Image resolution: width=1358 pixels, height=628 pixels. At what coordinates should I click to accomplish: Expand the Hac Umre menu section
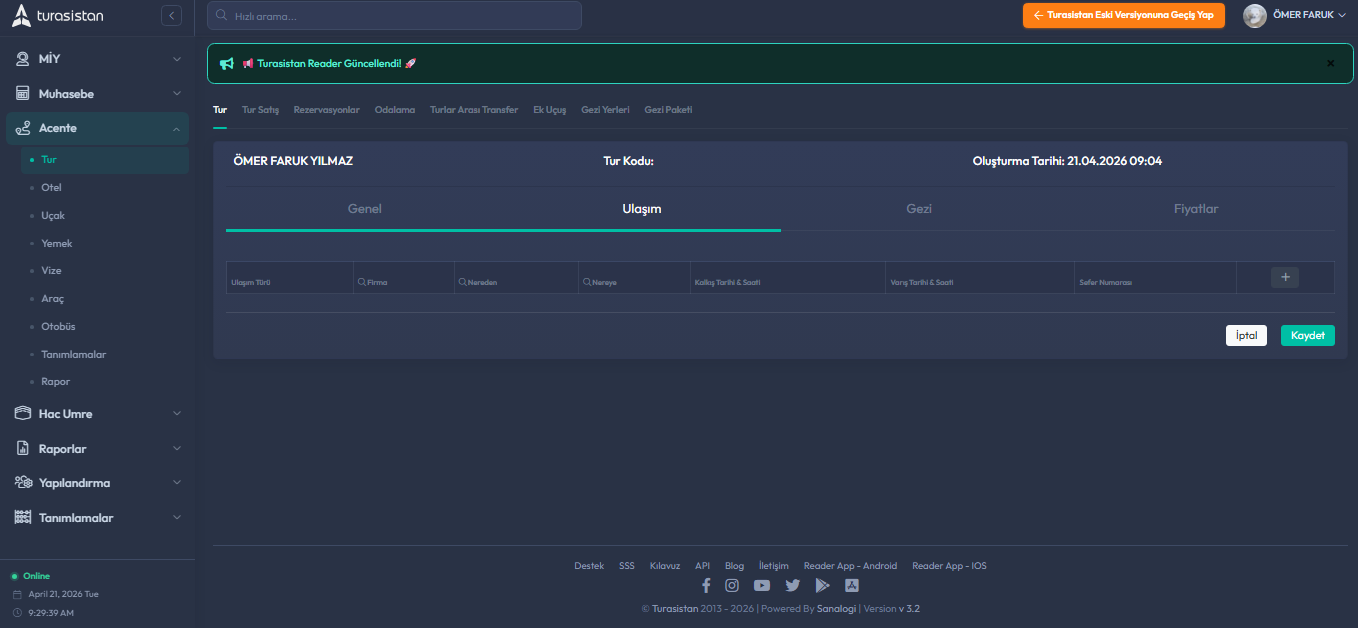tap(96, 414)
